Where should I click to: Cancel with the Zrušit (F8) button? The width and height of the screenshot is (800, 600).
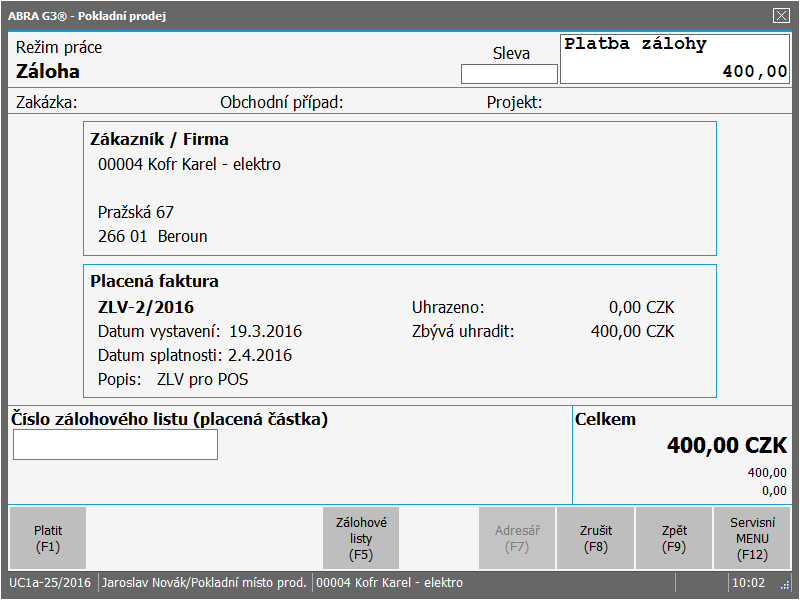[595, 538]
